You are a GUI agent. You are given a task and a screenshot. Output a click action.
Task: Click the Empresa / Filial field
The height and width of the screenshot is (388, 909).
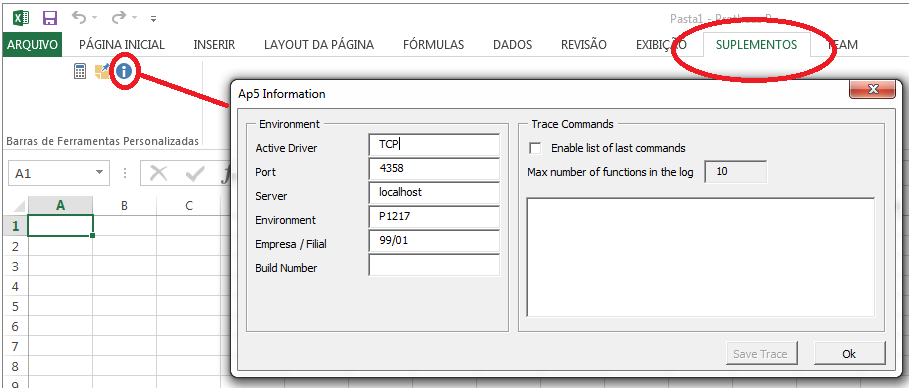click(434, 241)
